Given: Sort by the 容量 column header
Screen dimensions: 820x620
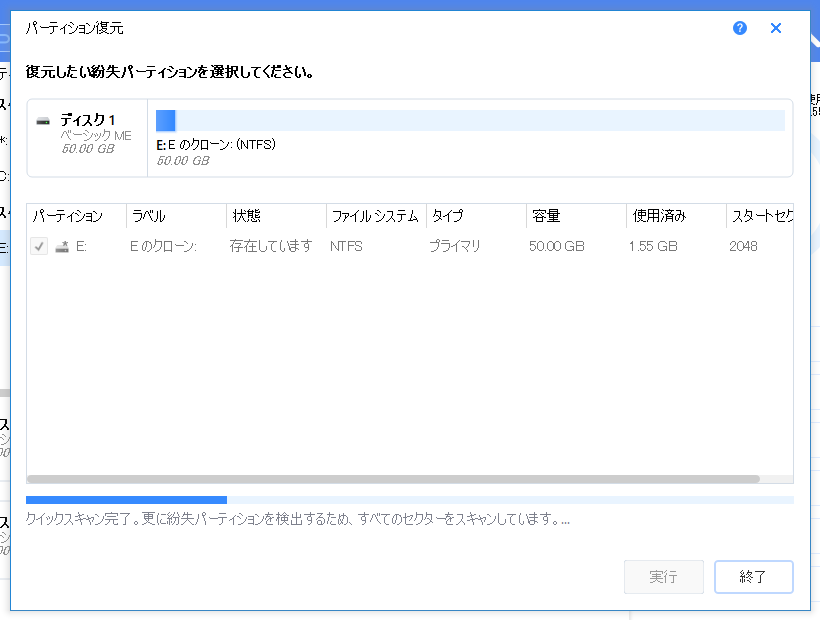Looking at the screenshot, I should pyautogui.click(x=545, y=216).
